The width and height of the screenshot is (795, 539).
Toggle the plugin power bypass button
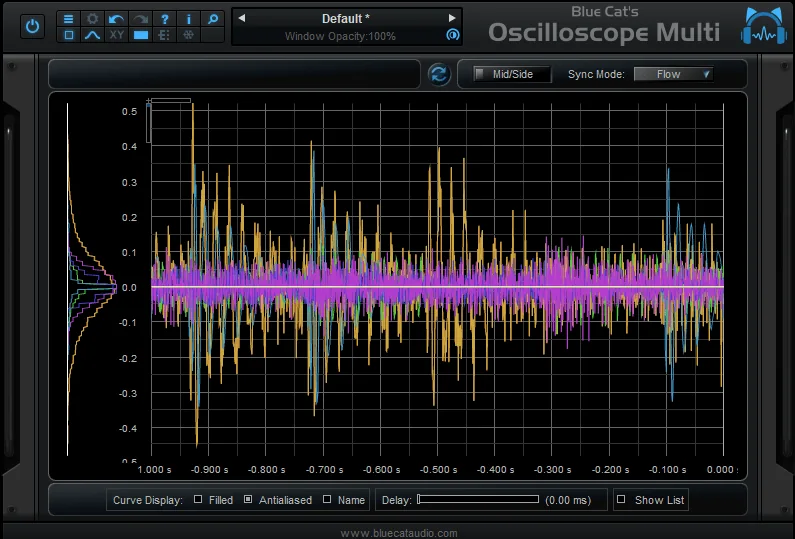(x=32, y=26)
